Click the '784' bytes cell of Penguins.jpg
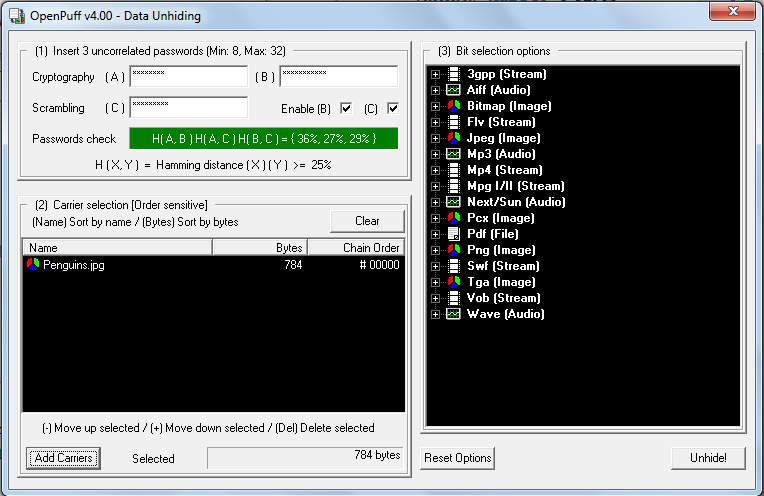 [293, 265]
